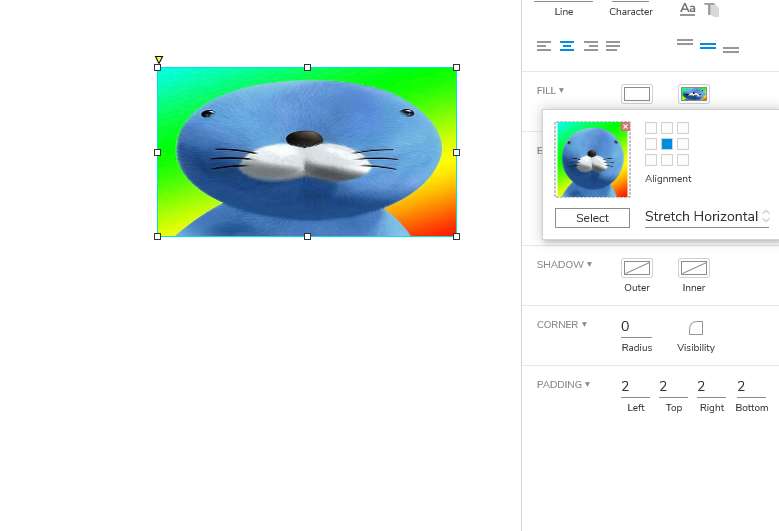The width and height of the screenshot is (779, 531).
Task: Select top-right image alignment
Action: click(x=683, y=128)
